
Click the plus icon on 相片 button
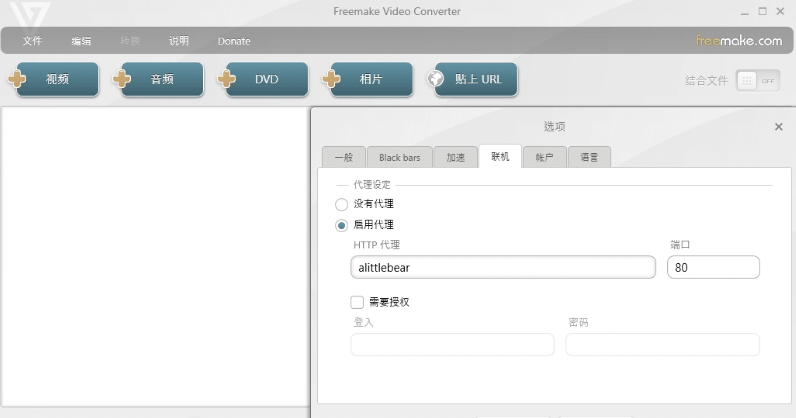click(x=331, y=79)
